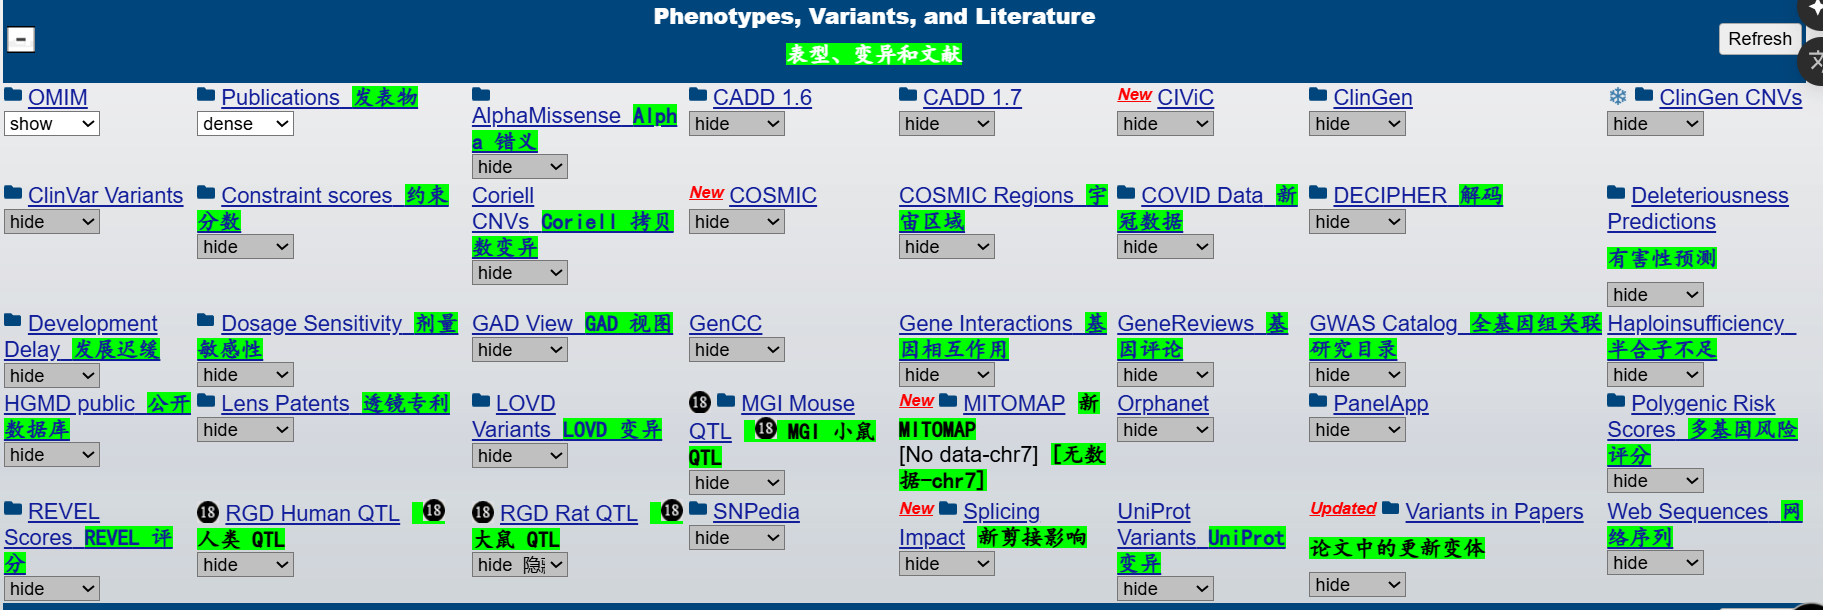Click the folder icon beside MITOMAP
Screen dimensions: 1823x610
point(948,401)
